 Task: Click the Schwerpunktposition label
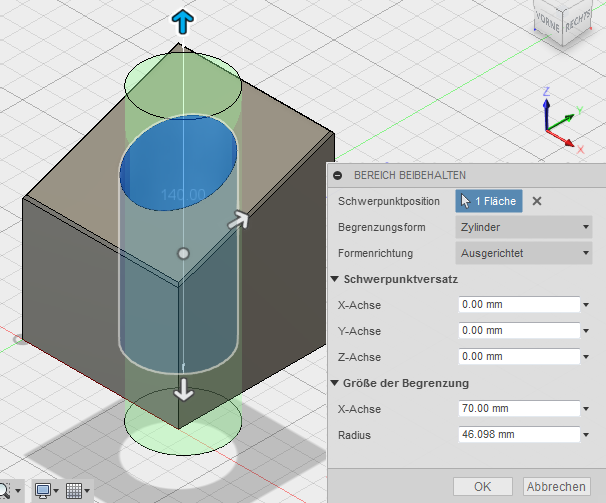tap(389, 201)
